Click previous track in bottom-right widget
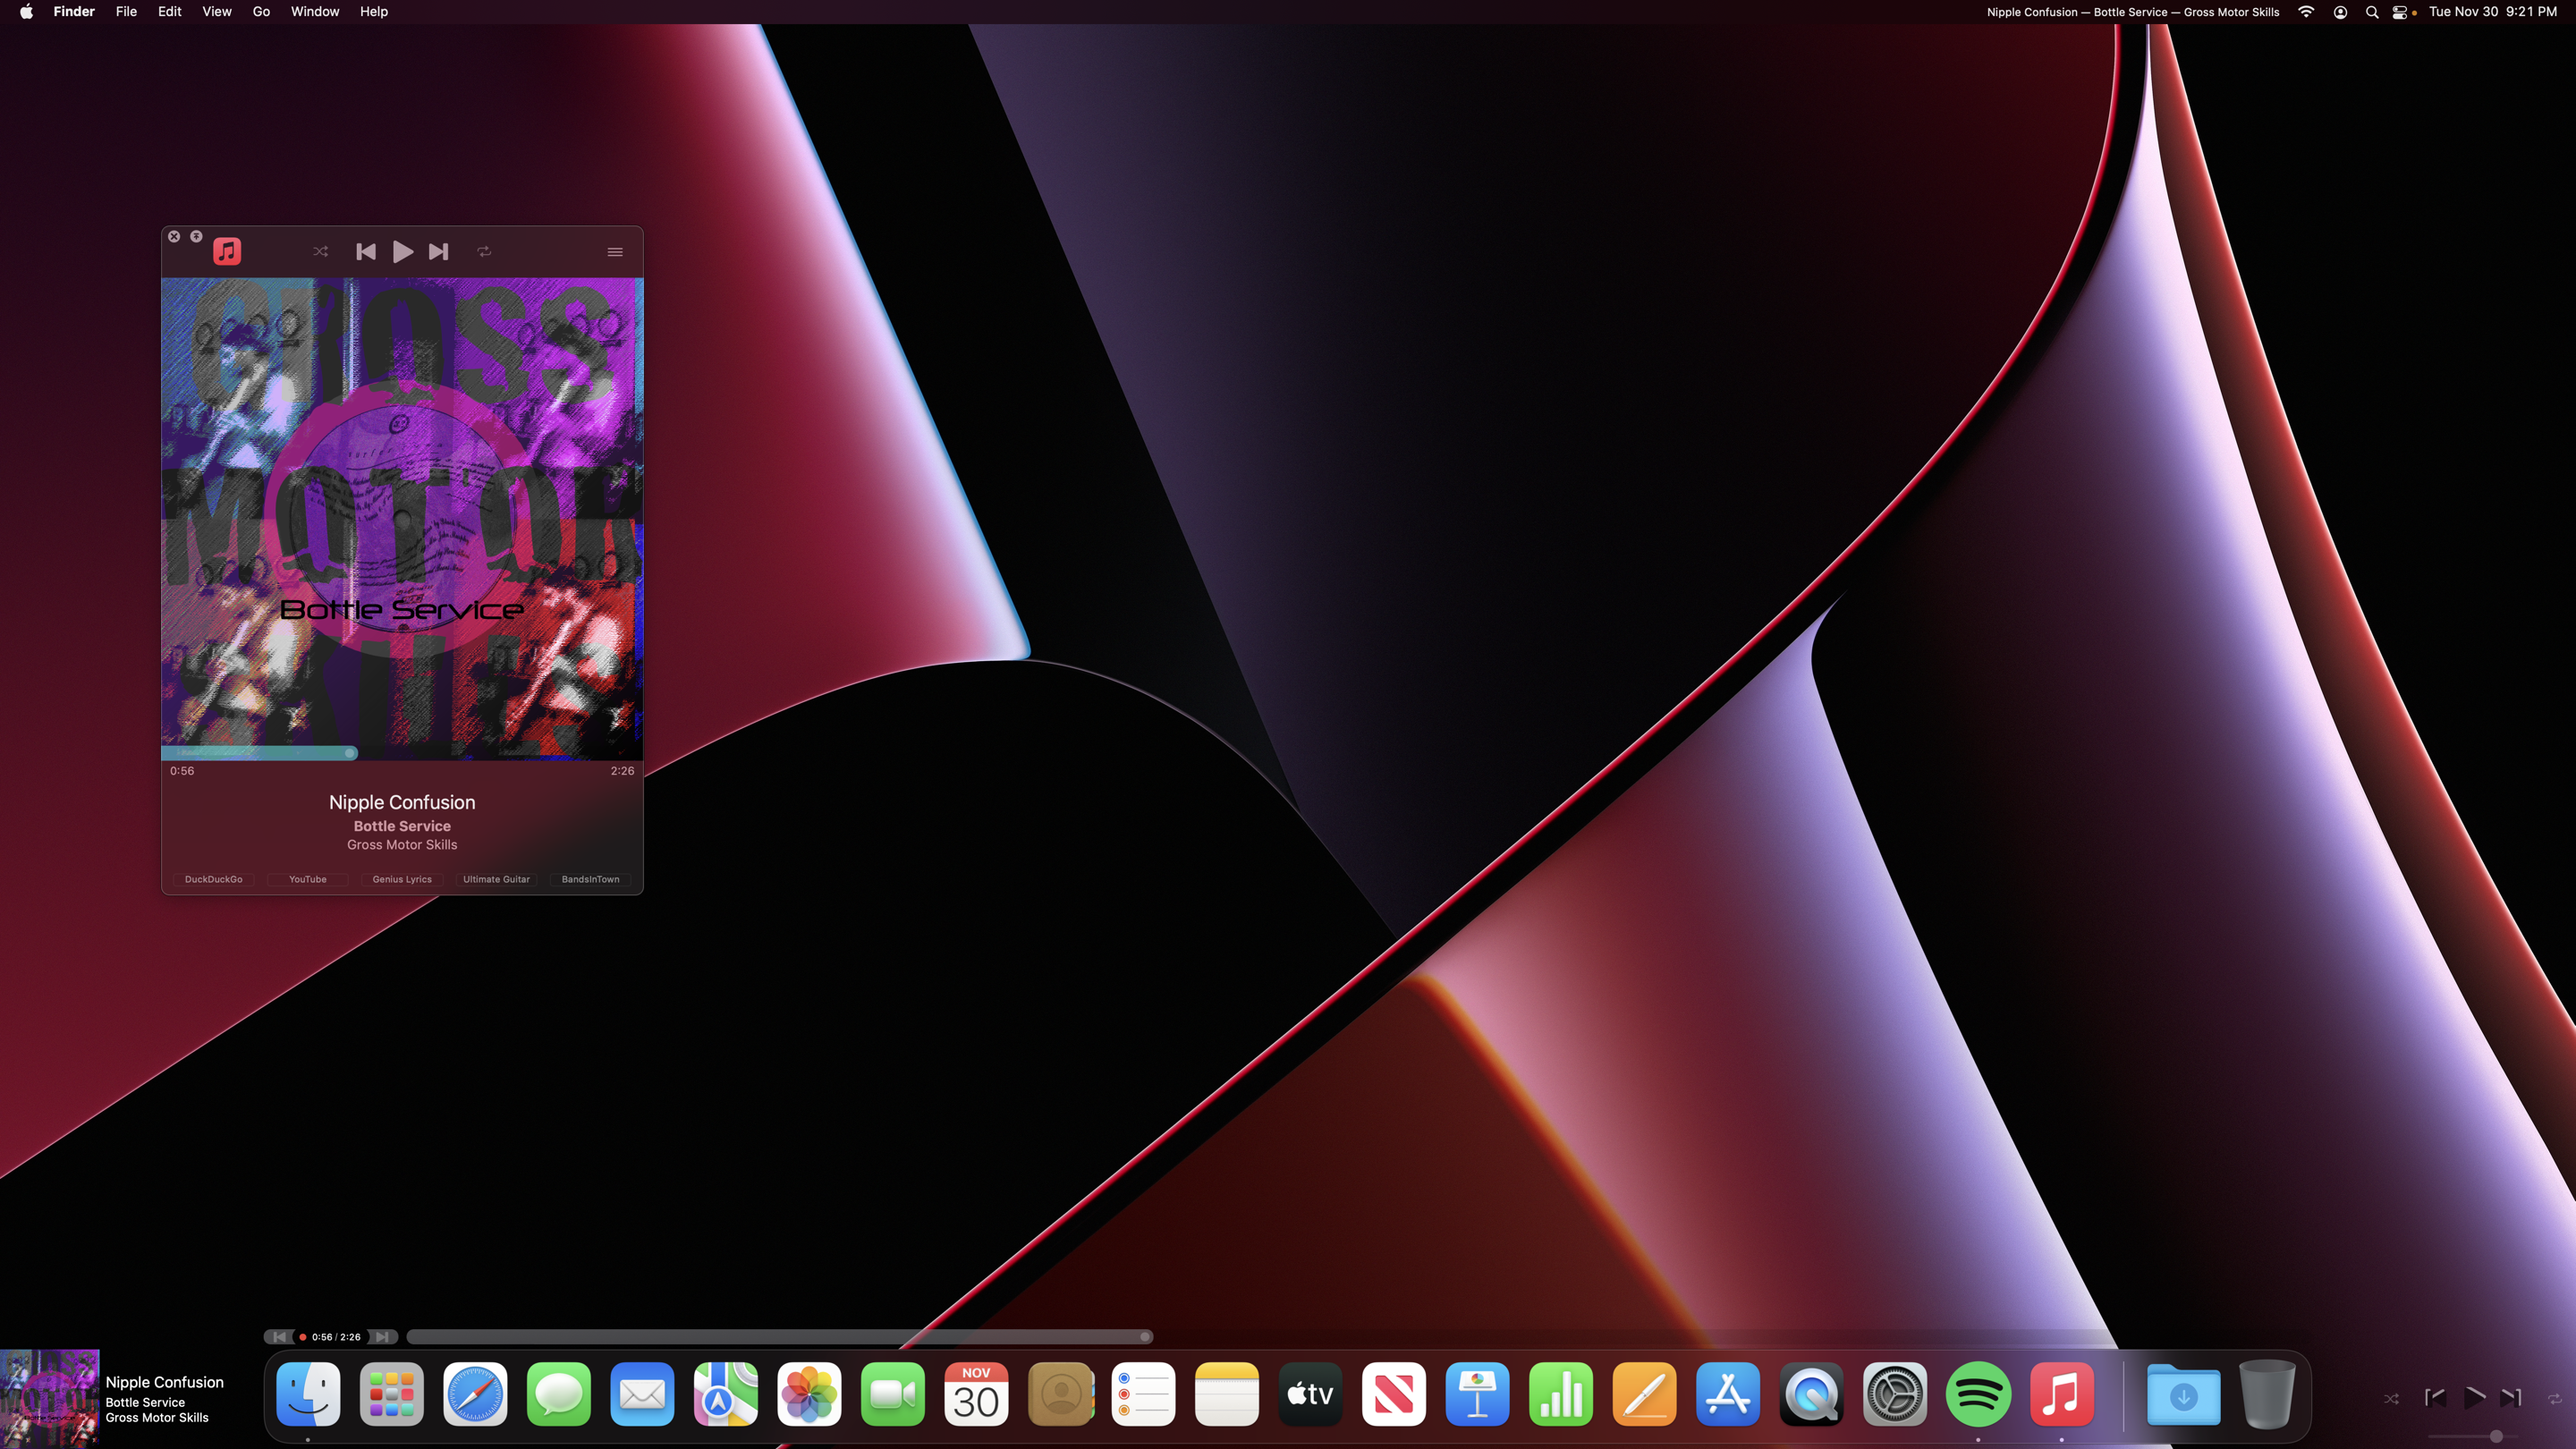Screen dimensions: 2576x1449 tap(2435, 1398)
